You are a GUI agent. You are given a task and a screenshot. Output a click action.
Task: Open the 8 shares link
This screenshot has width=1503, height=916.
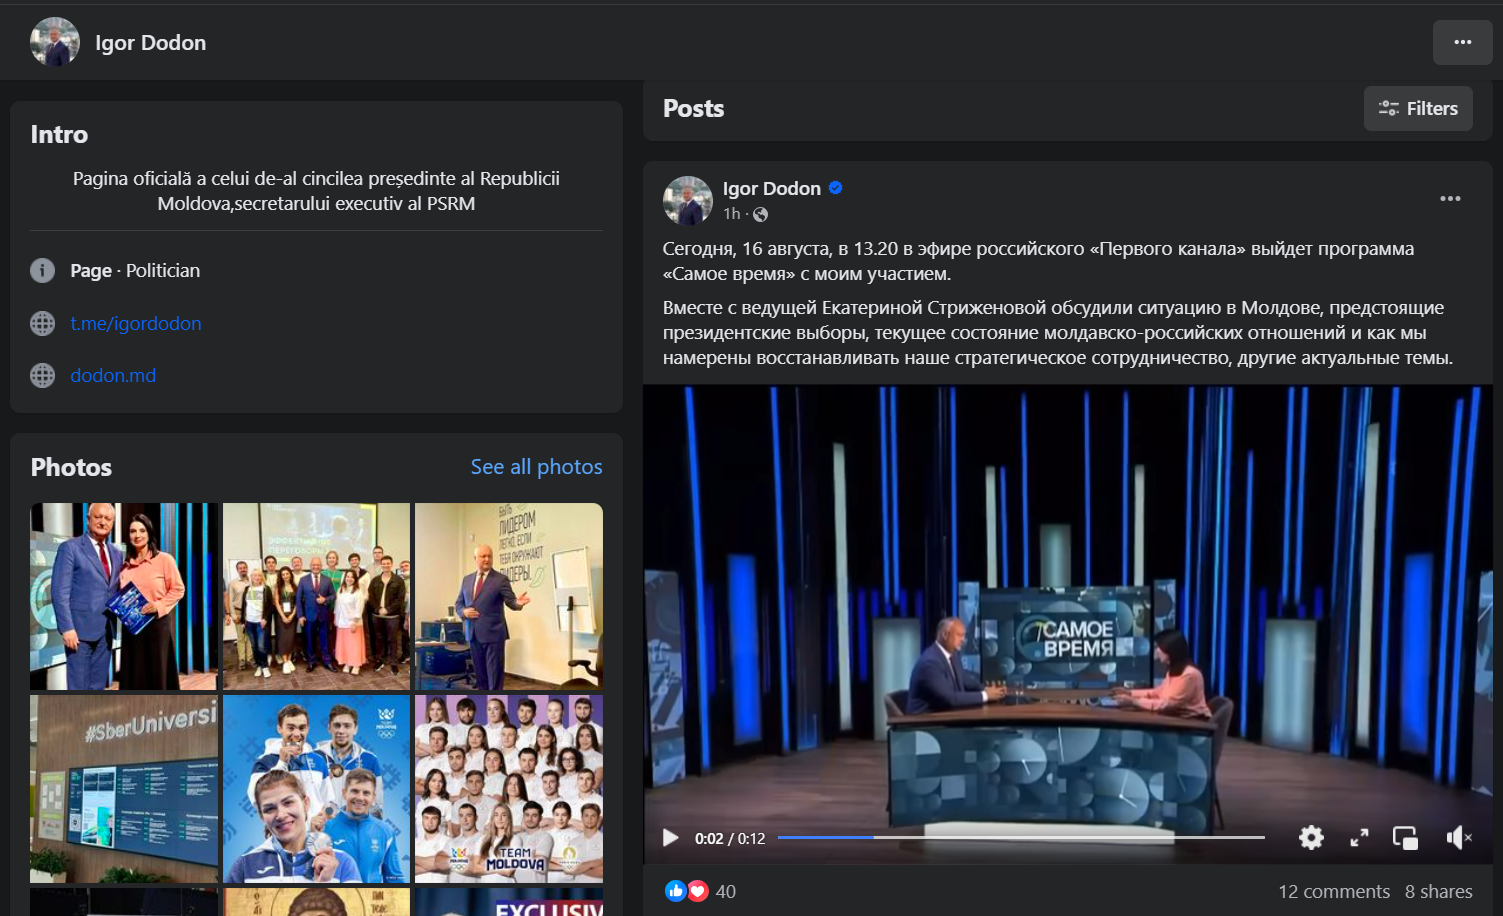(1439, 892)
